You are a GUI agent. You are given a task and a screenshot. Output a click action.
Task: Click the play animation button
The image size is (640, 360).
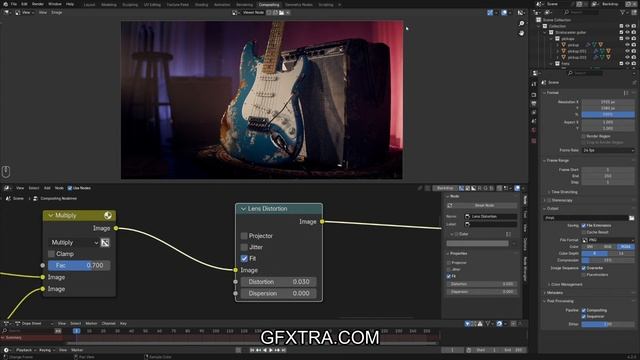point(271,350)
